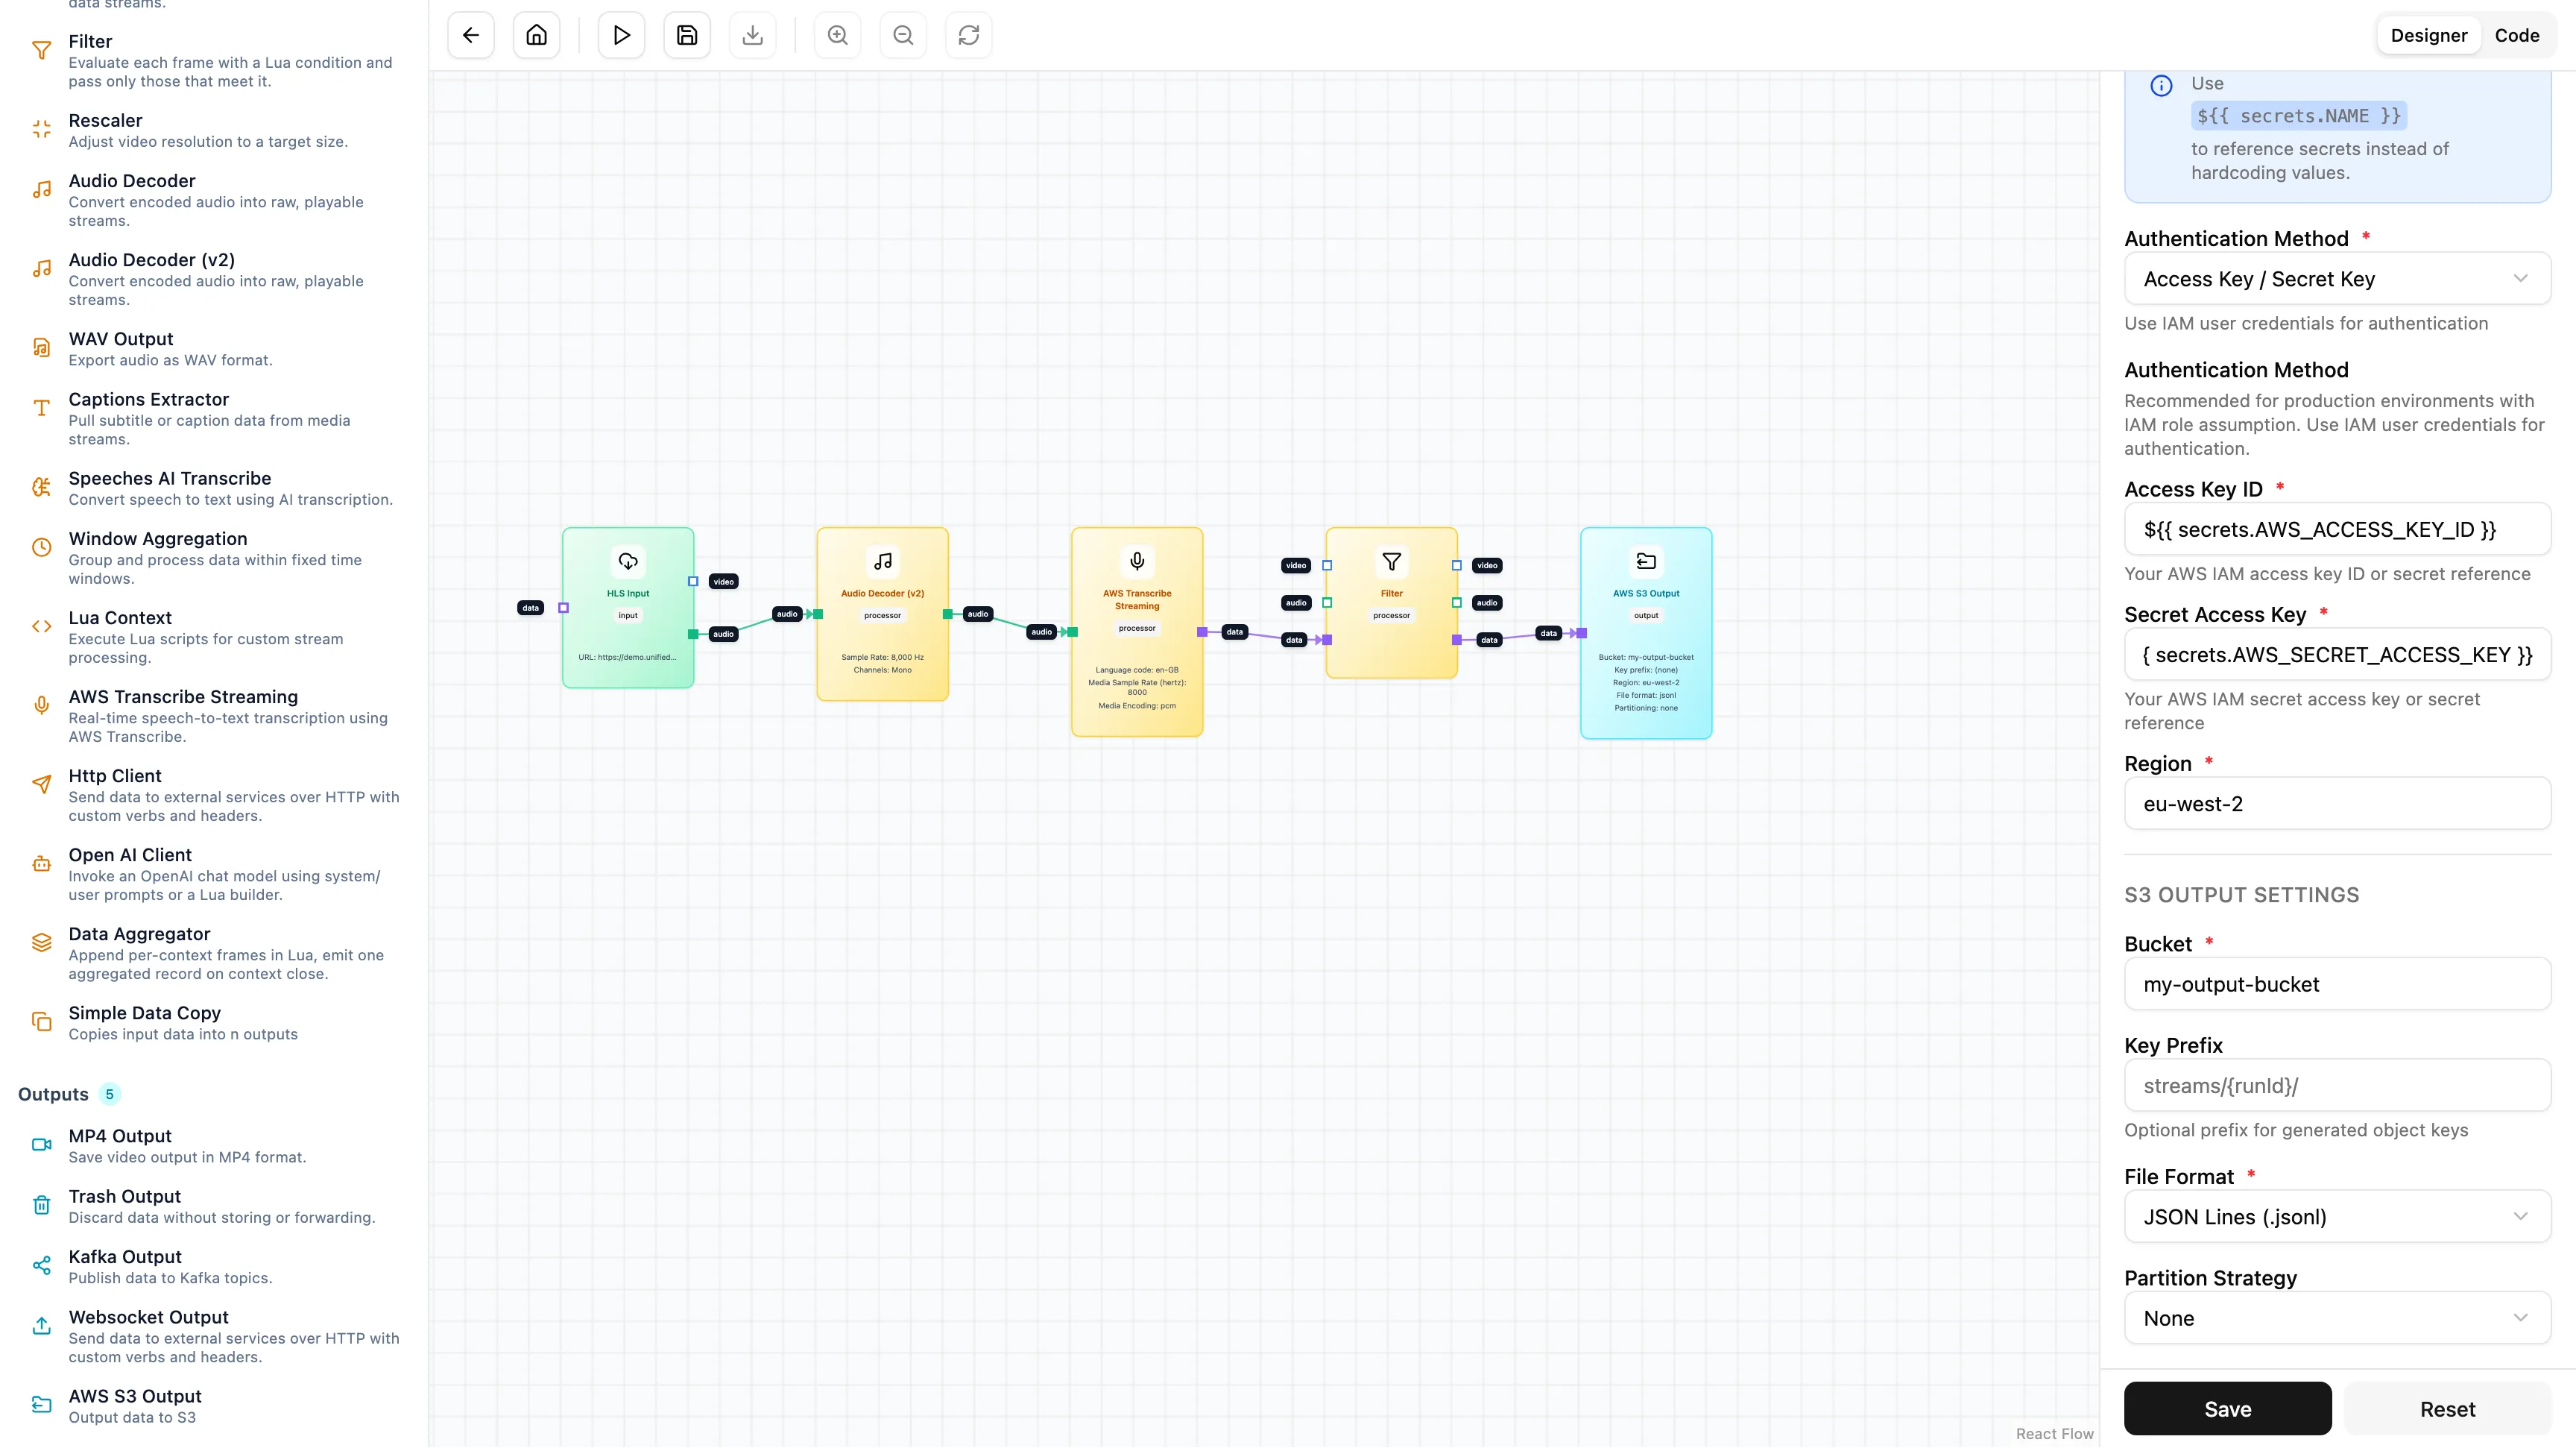Refresh the pipeline layout
Viewport: 2576px width, 1448px height.
click(968, 35)
